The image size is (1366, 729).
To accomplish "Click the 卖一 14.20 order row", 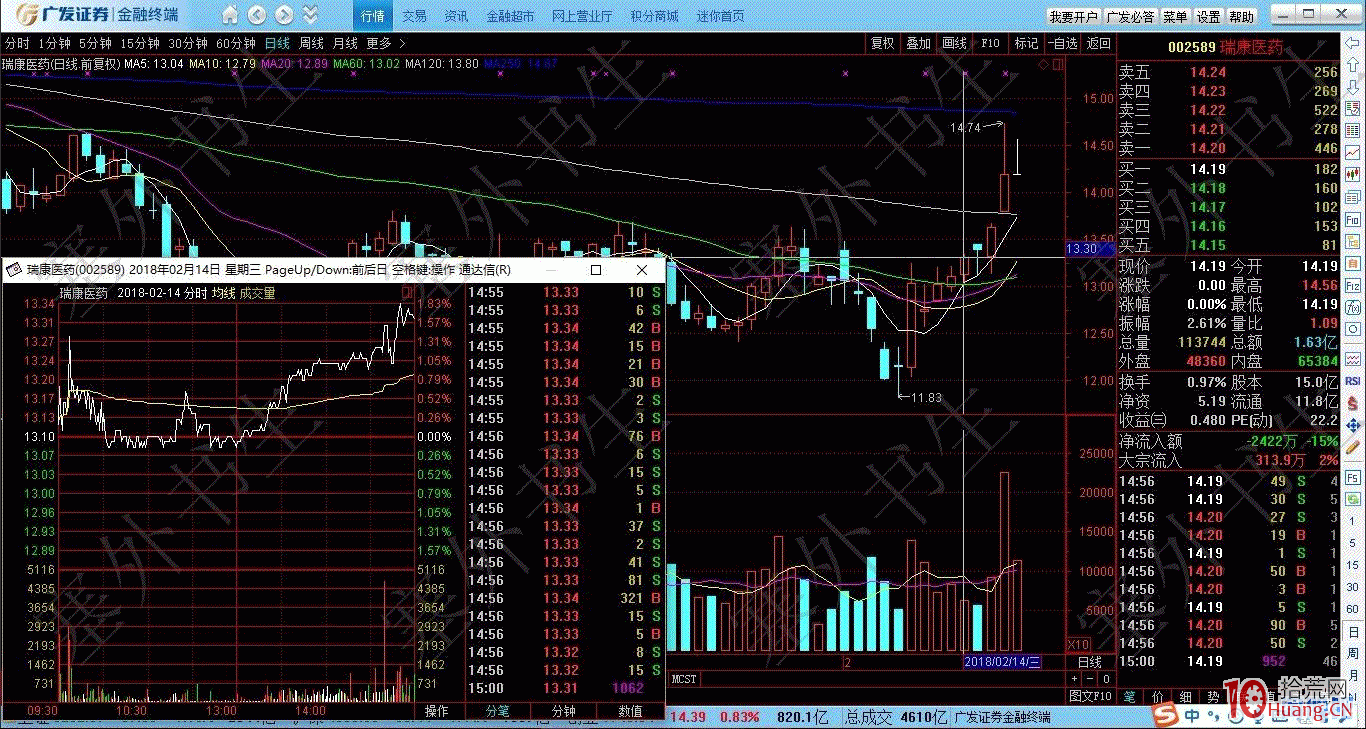I will pos(1228,148).
